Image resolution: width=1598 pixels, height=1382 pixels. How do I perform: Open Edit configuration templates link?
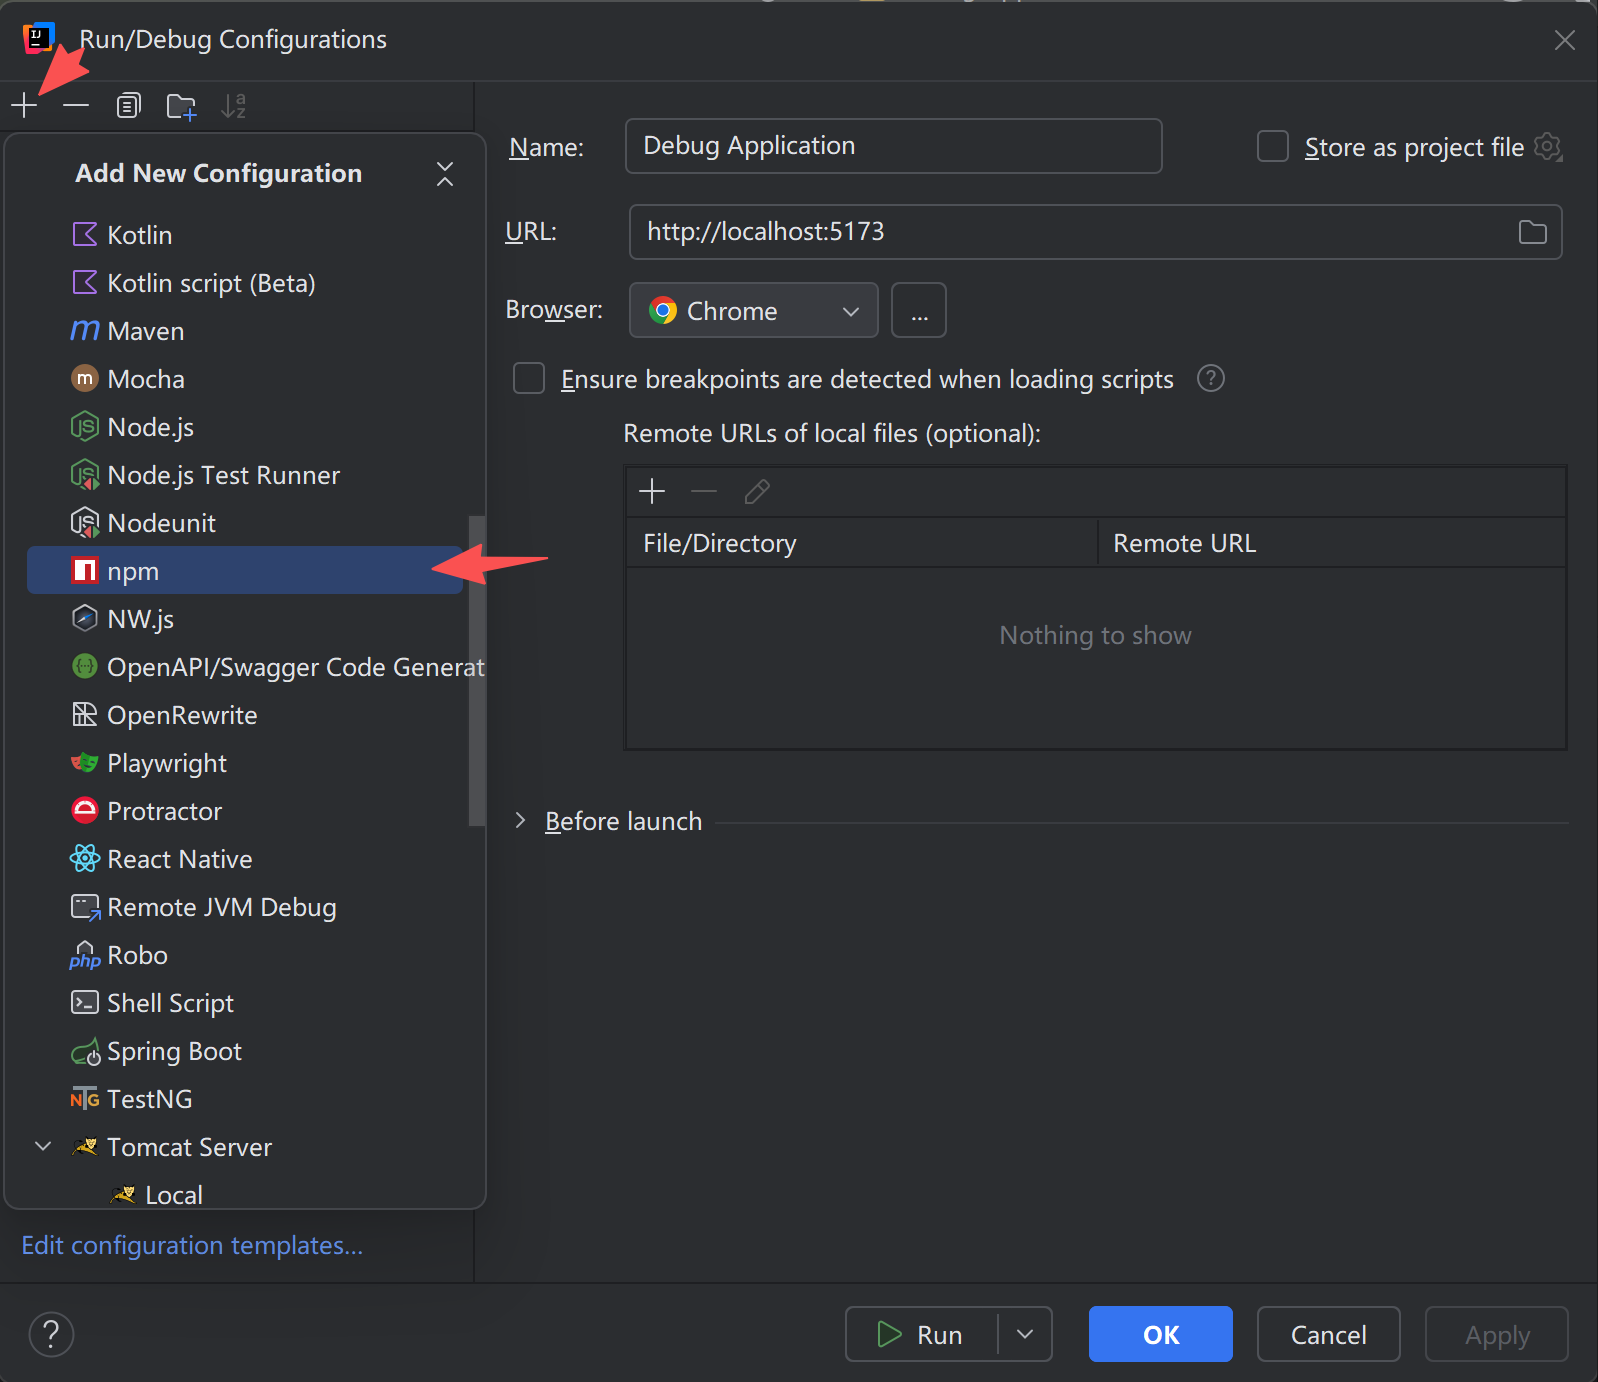192,1245
